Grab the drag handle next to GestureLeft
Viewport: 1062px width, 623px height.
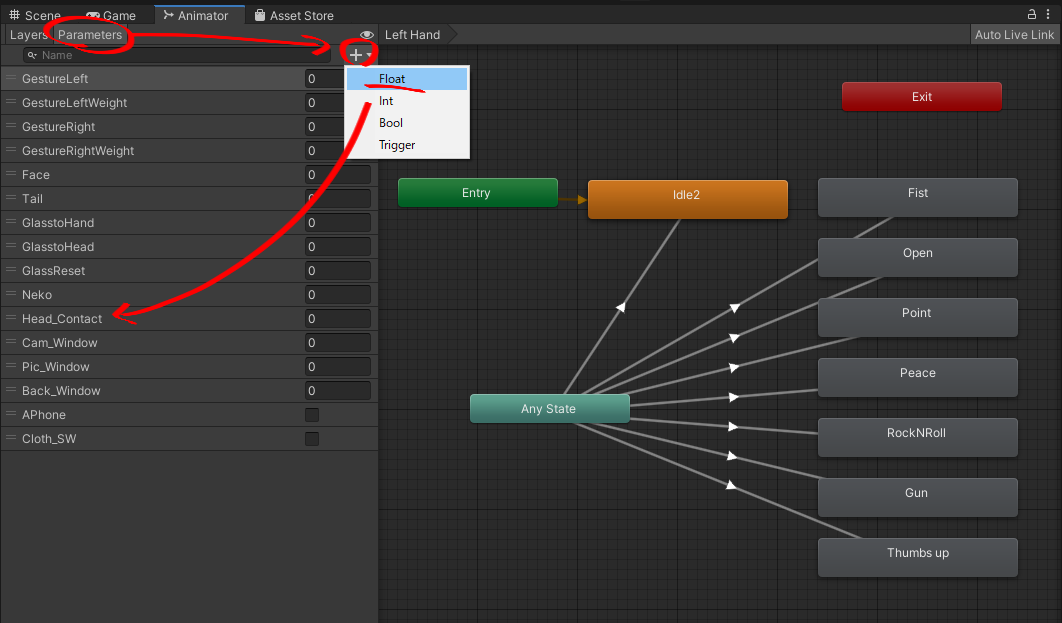point(12,79)
